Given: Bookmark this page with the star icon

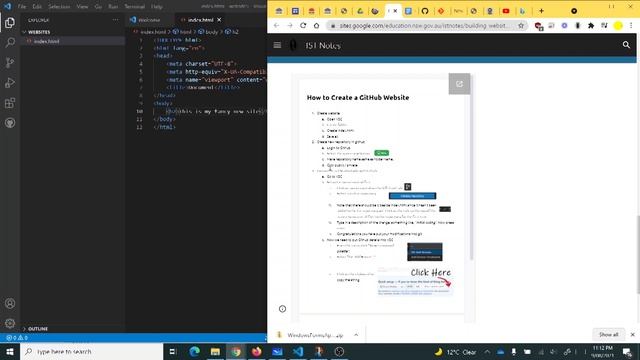Looking at the screenshot, I should [521, 25].
